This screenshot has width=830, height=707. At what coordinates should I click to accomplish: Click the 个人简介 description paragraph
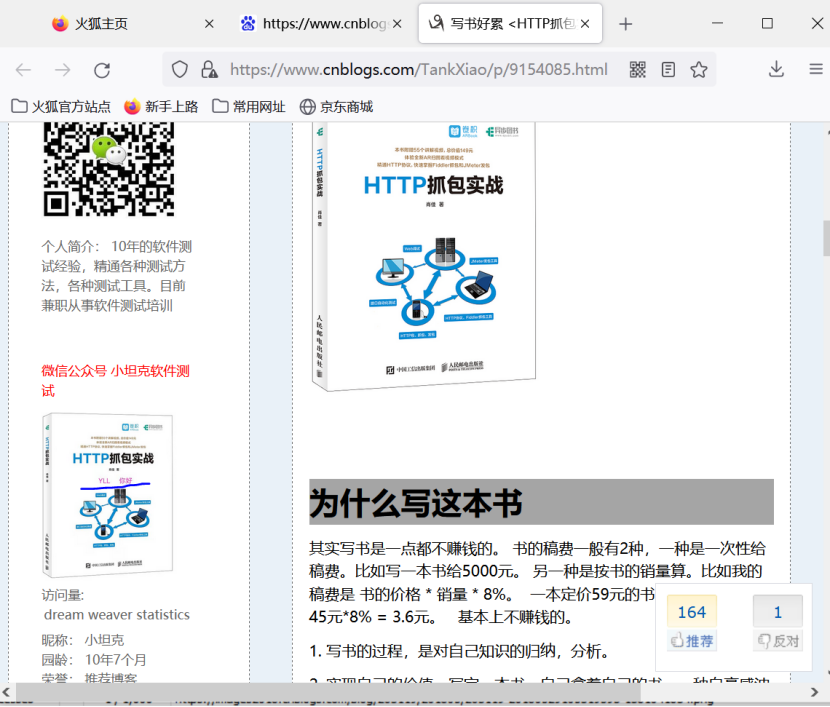(x=116, y=276)
